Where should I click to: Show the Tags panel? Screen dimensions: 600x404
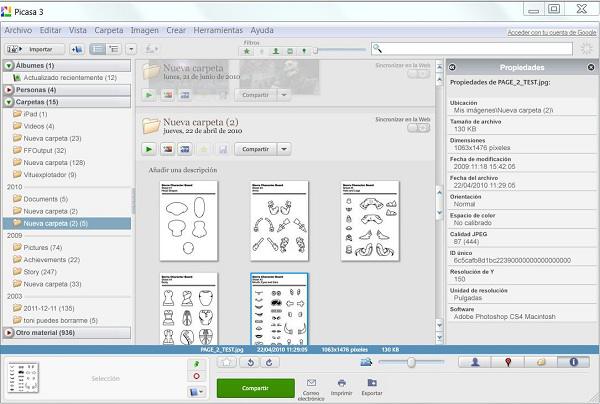(x=541, y=362)
